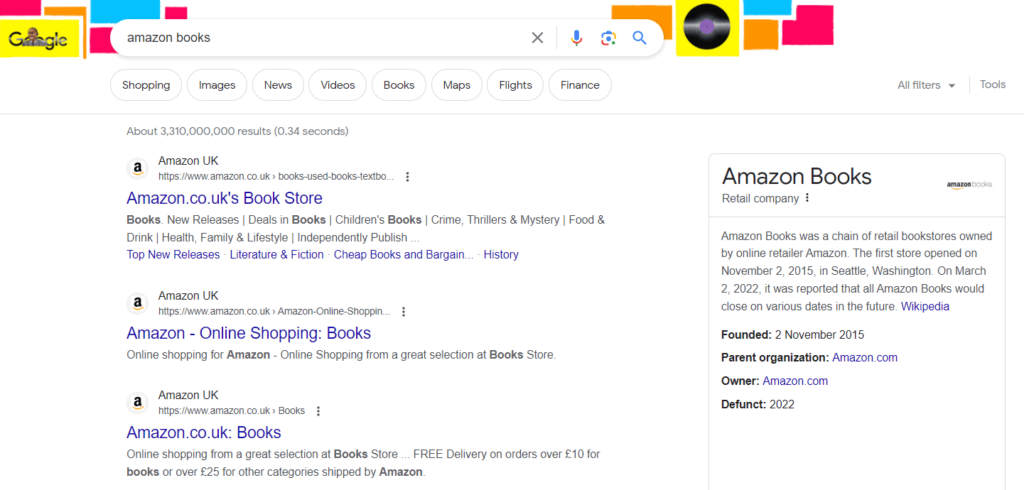The height and width of the screenshot is (490, 1024).
Task: Click the amazon books logo thumbnail
Action: (x=969, y=185)
